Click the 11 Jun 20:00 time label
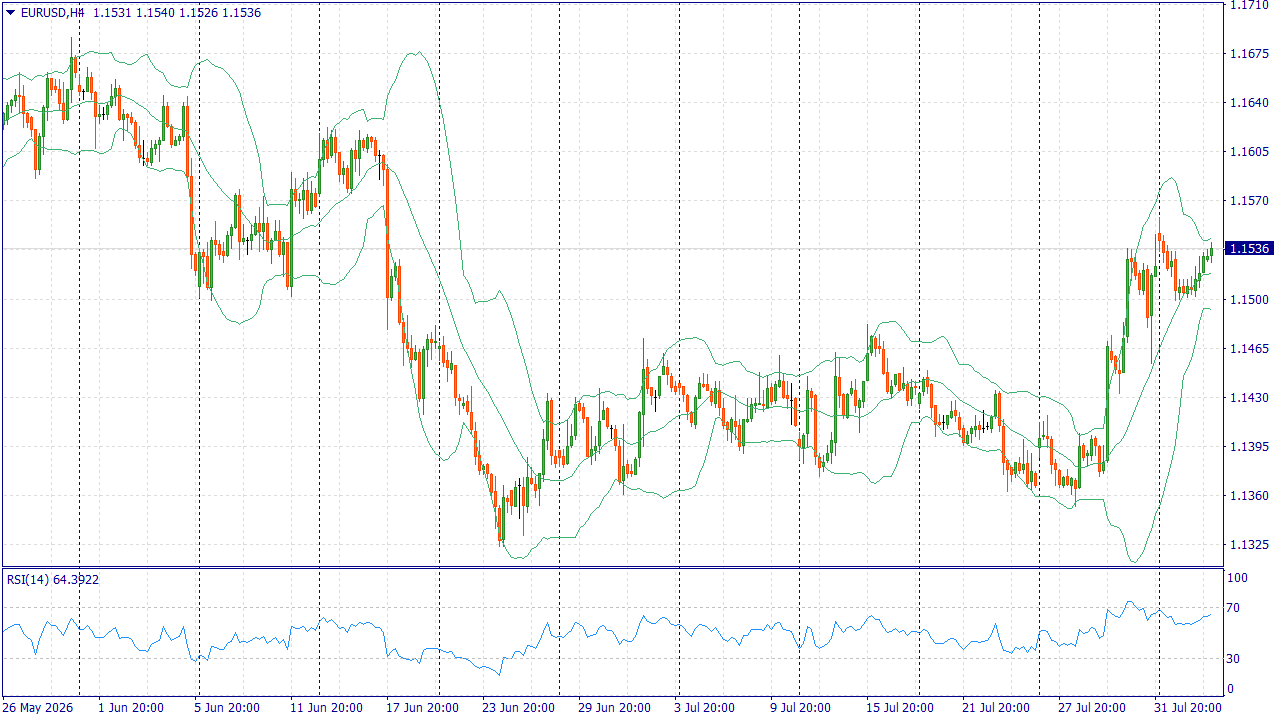1280x720 pixels. tap(325, 708)
